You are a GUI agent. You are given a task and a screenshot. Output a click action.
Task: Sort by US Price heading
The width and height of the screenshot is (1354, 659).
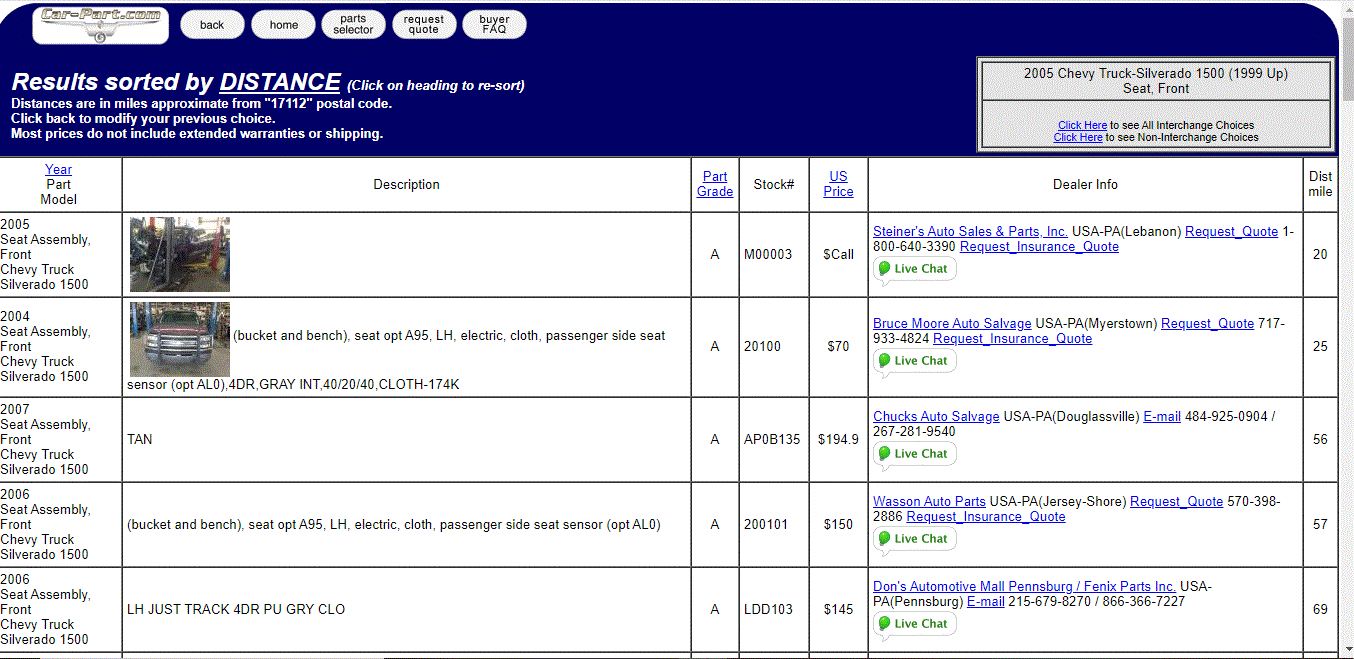pos(838,184)
